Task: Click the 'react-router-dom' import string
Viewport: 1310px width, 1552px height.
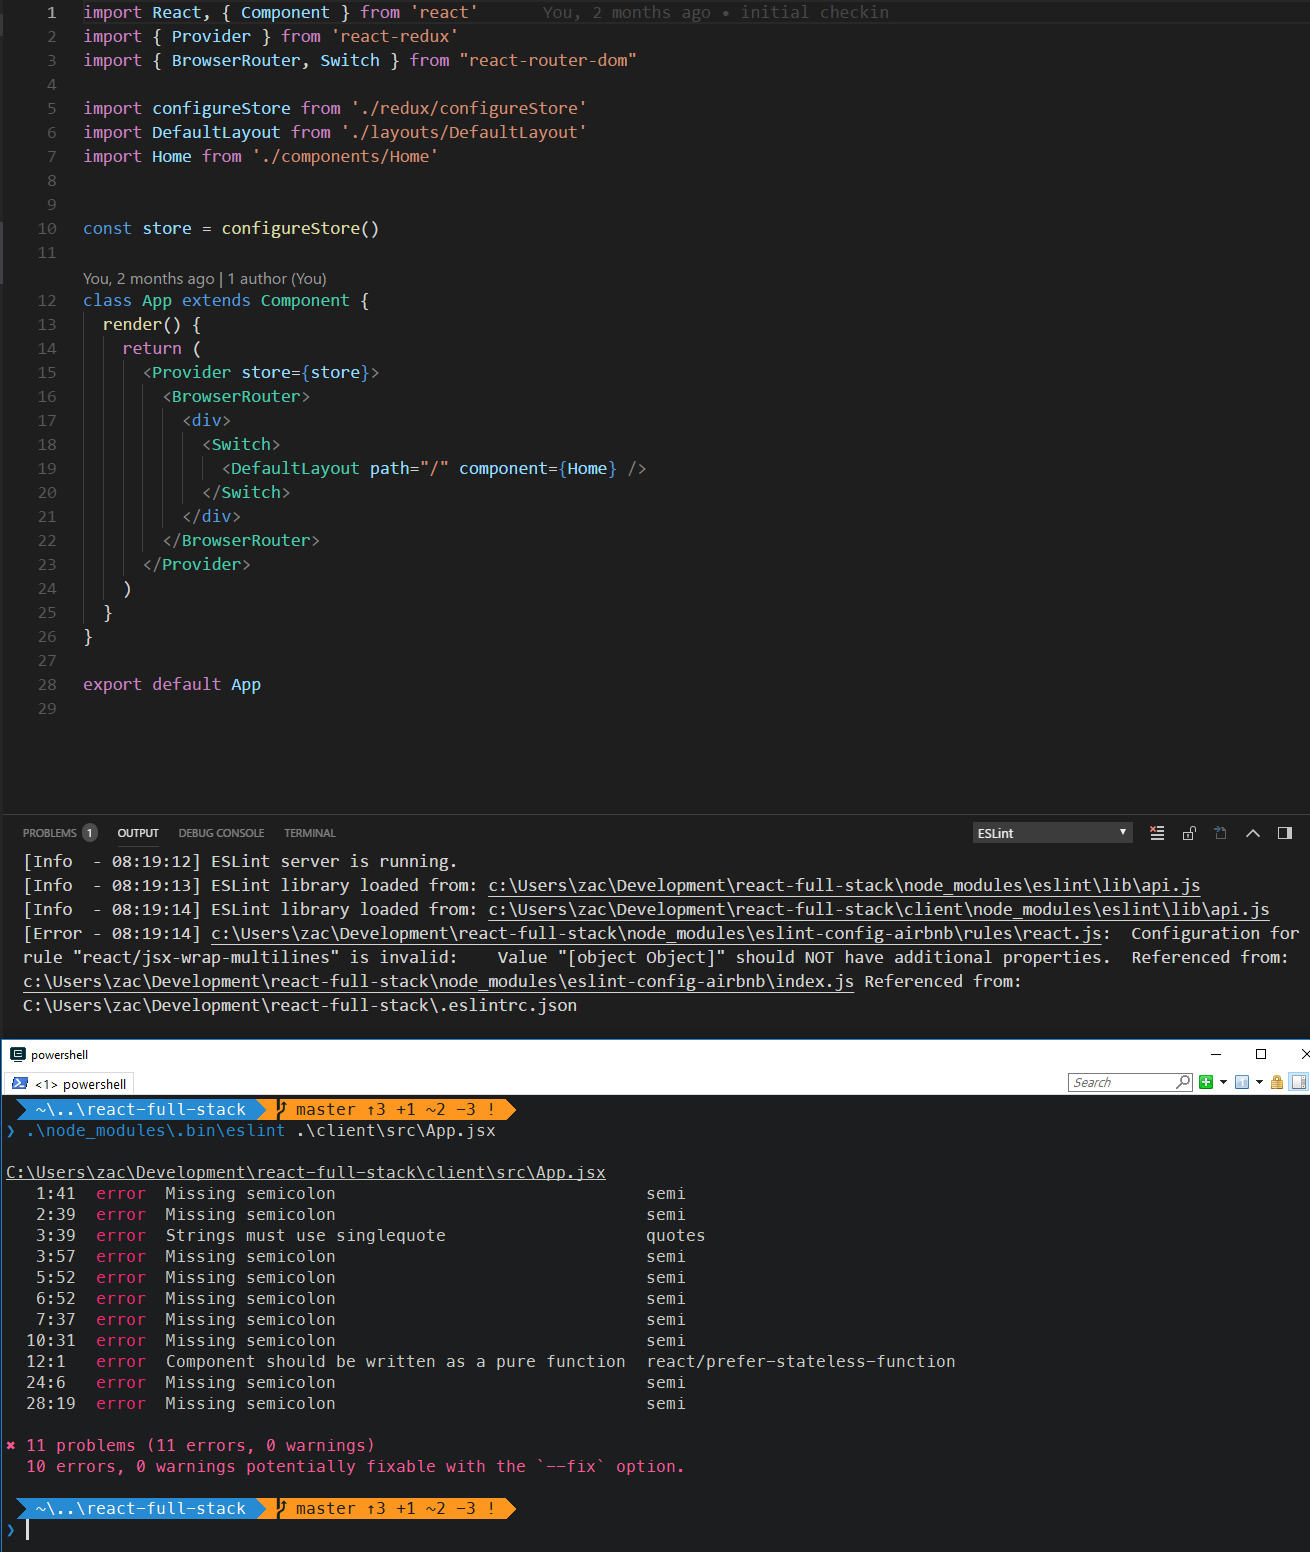Action: 548,61
